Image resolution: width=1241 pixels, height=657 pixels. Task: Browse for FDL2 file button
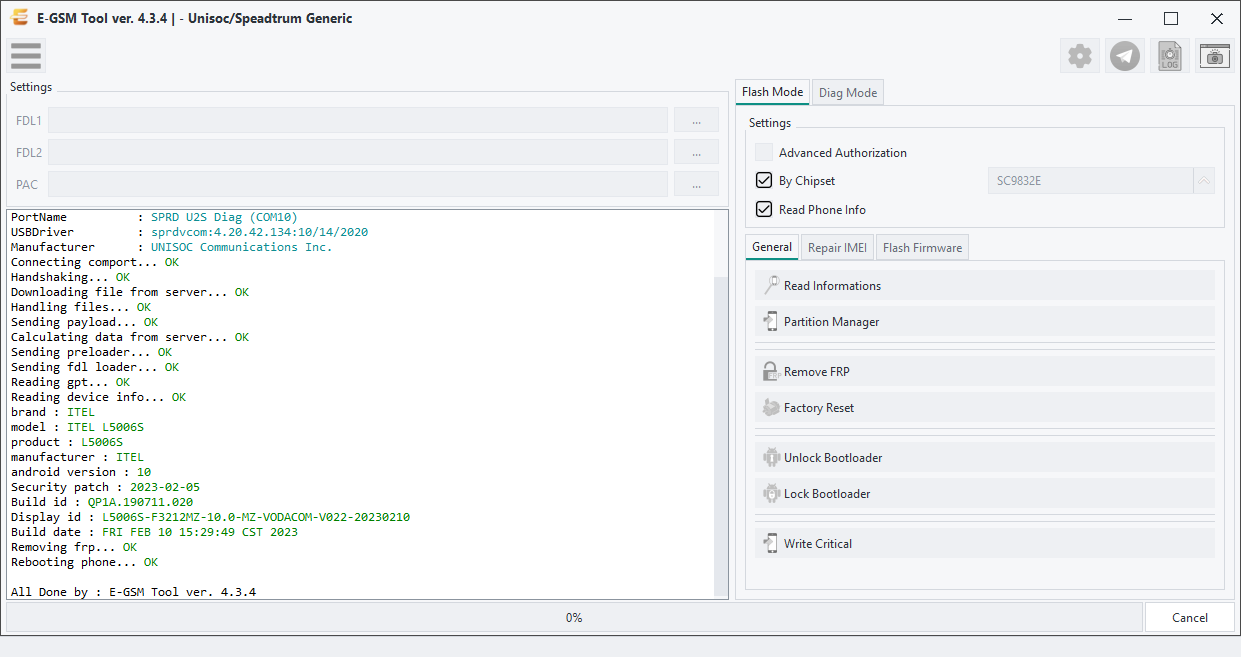pos(696,152)
